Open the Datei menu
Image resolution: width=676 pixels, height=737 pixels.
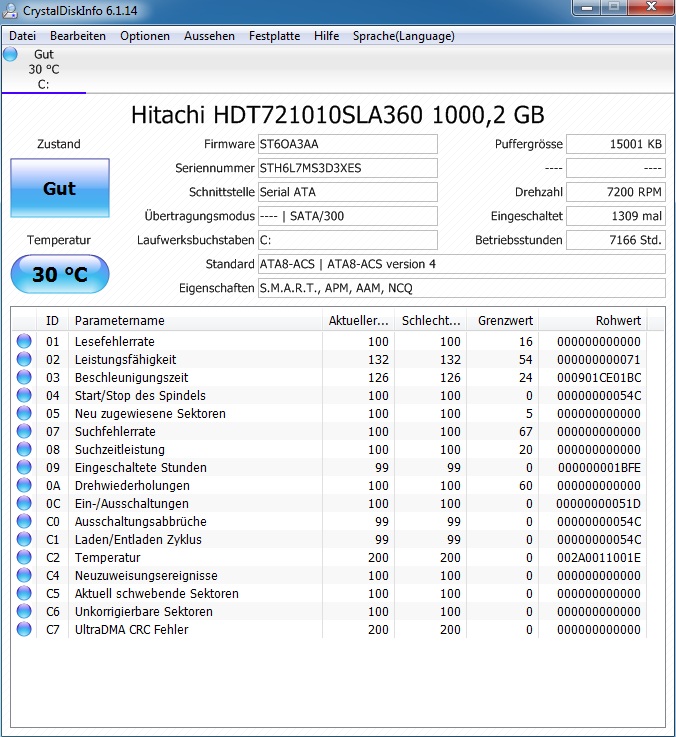tap(22, 36)
